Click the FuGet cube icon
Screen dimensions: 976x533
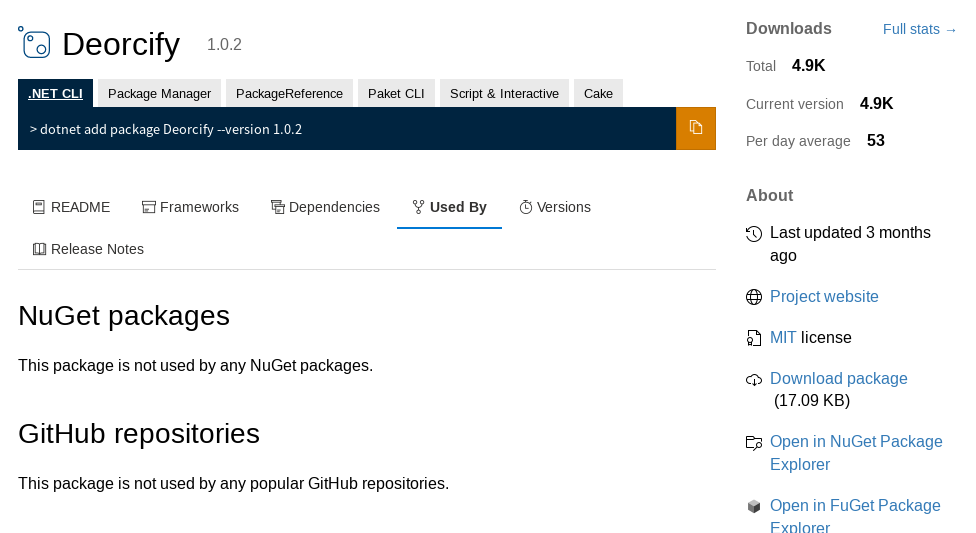[754, 506]
